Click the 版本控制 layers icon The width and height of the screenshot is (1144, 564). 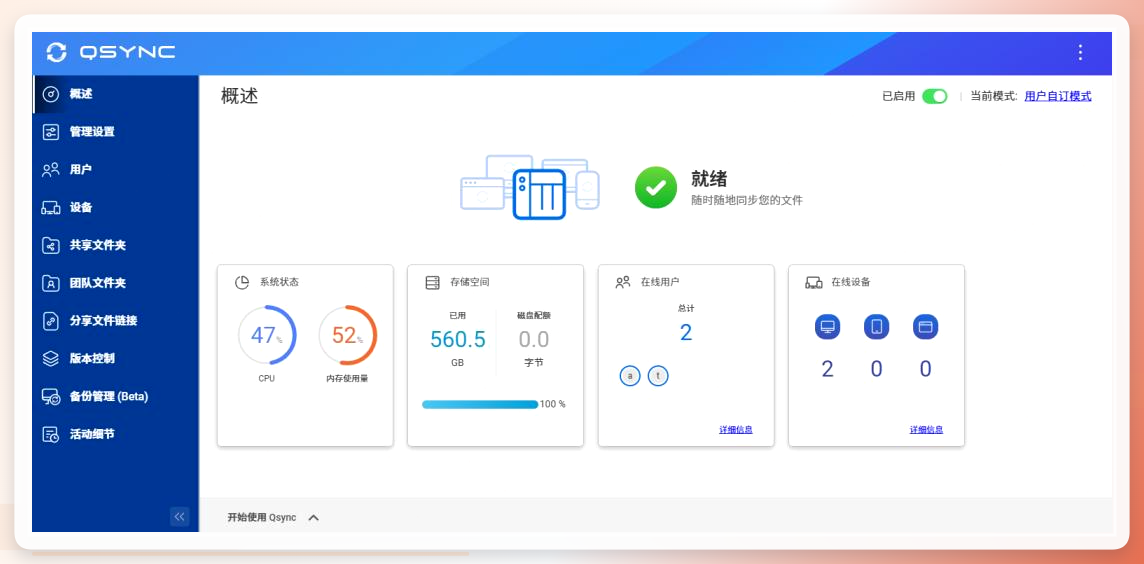(x=50, y=359)
